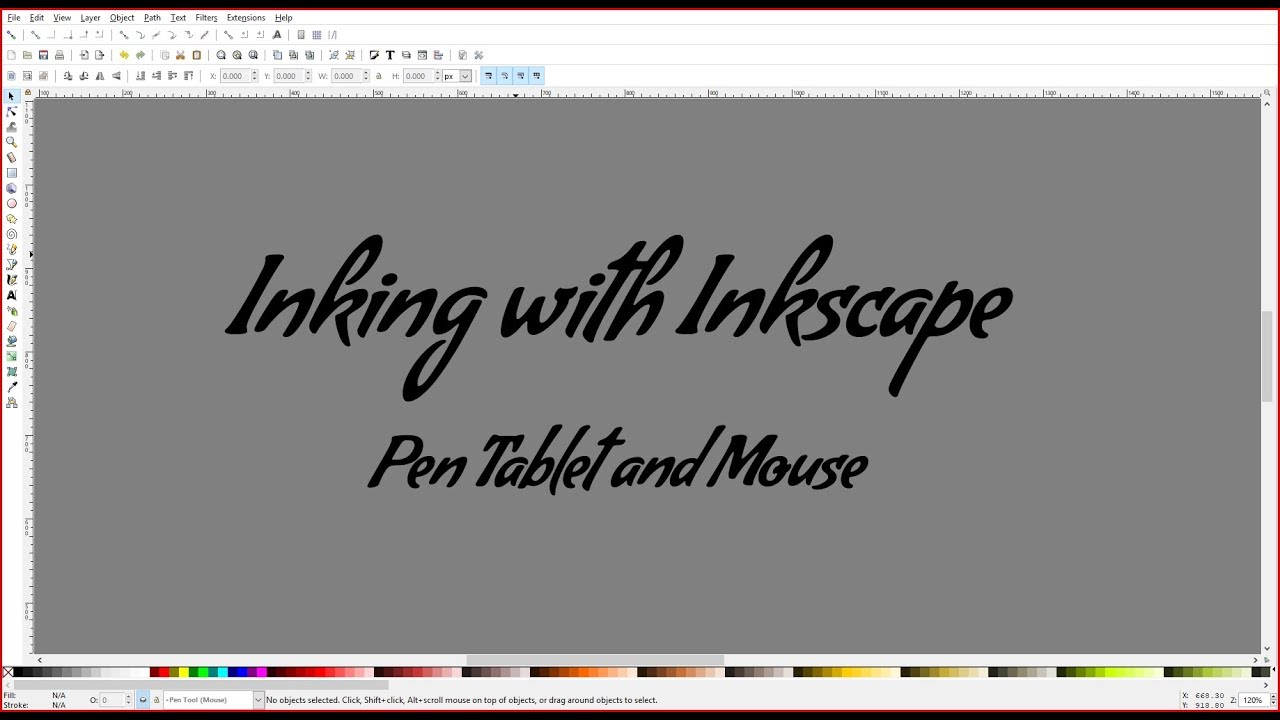Choose the Star and polygon tool
The height and width of the screenshot is (720, 1280).
[x=11, y=218]
